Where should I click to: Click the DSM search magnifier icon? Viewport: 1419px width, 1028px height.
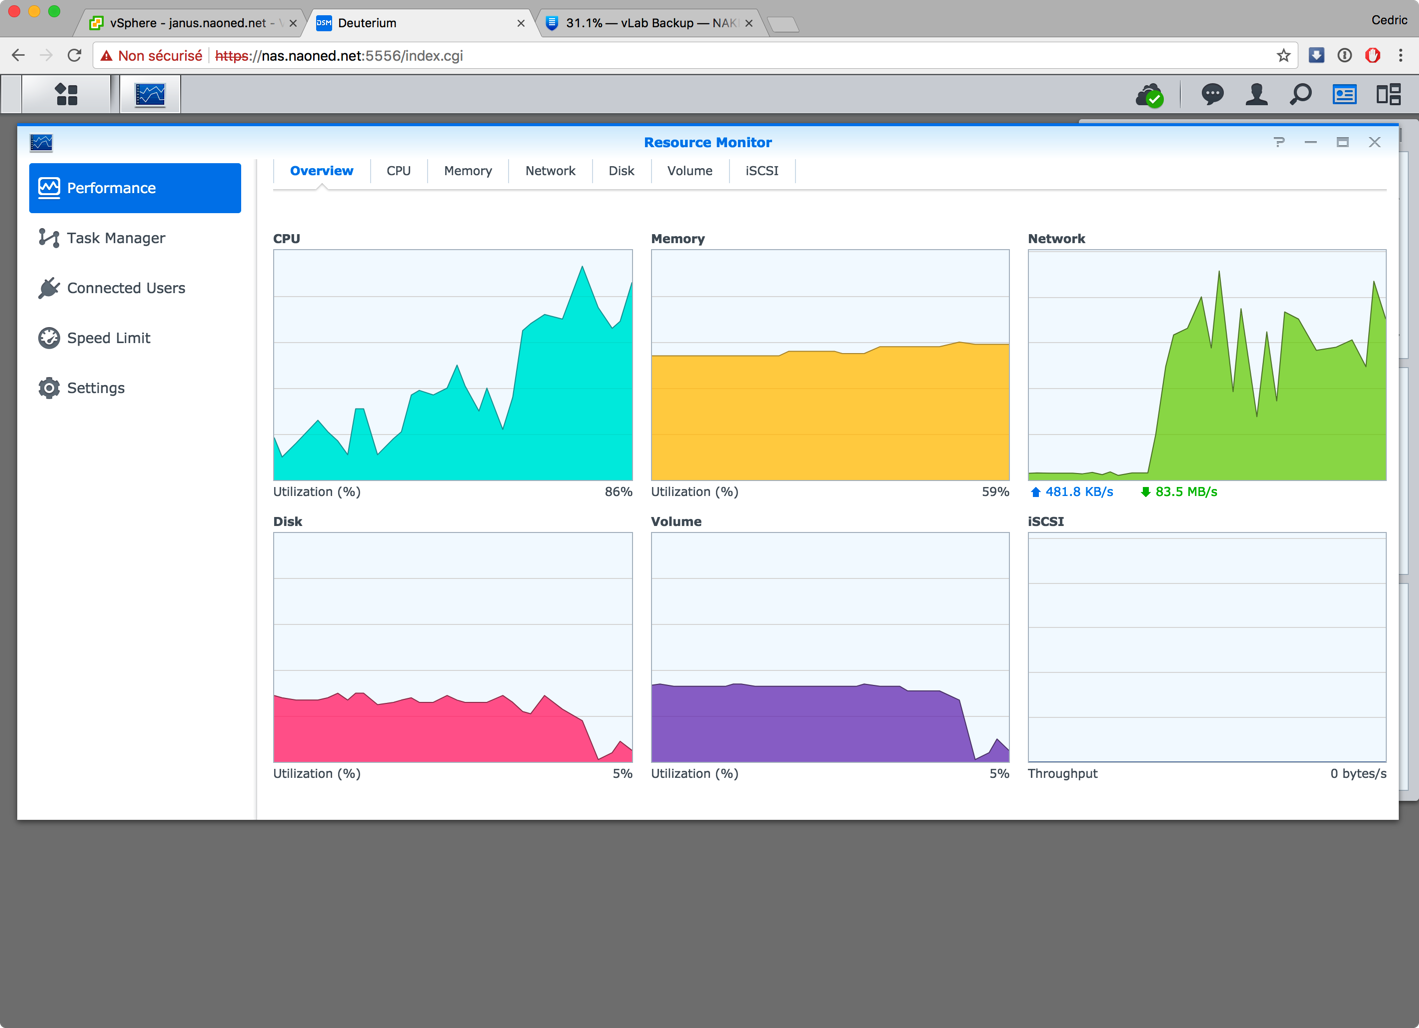coord(1300,94)
